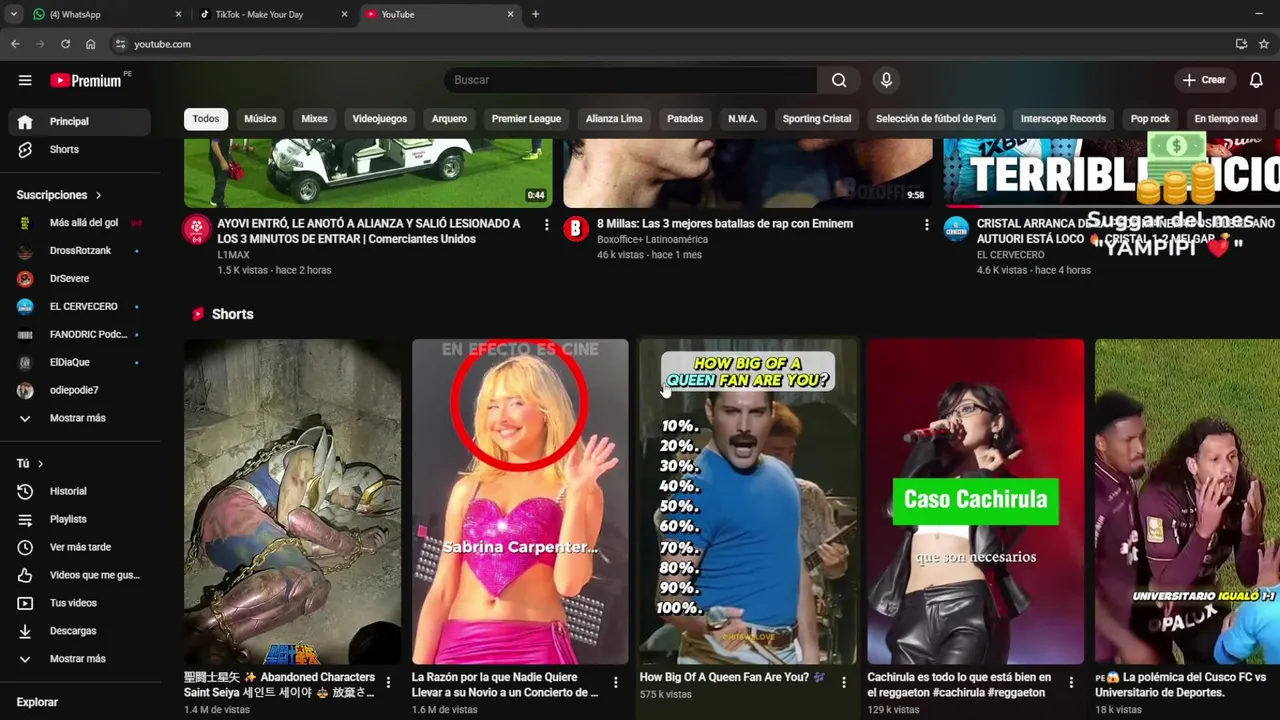Select the Premier League filter chip

[x=526, y=119]
